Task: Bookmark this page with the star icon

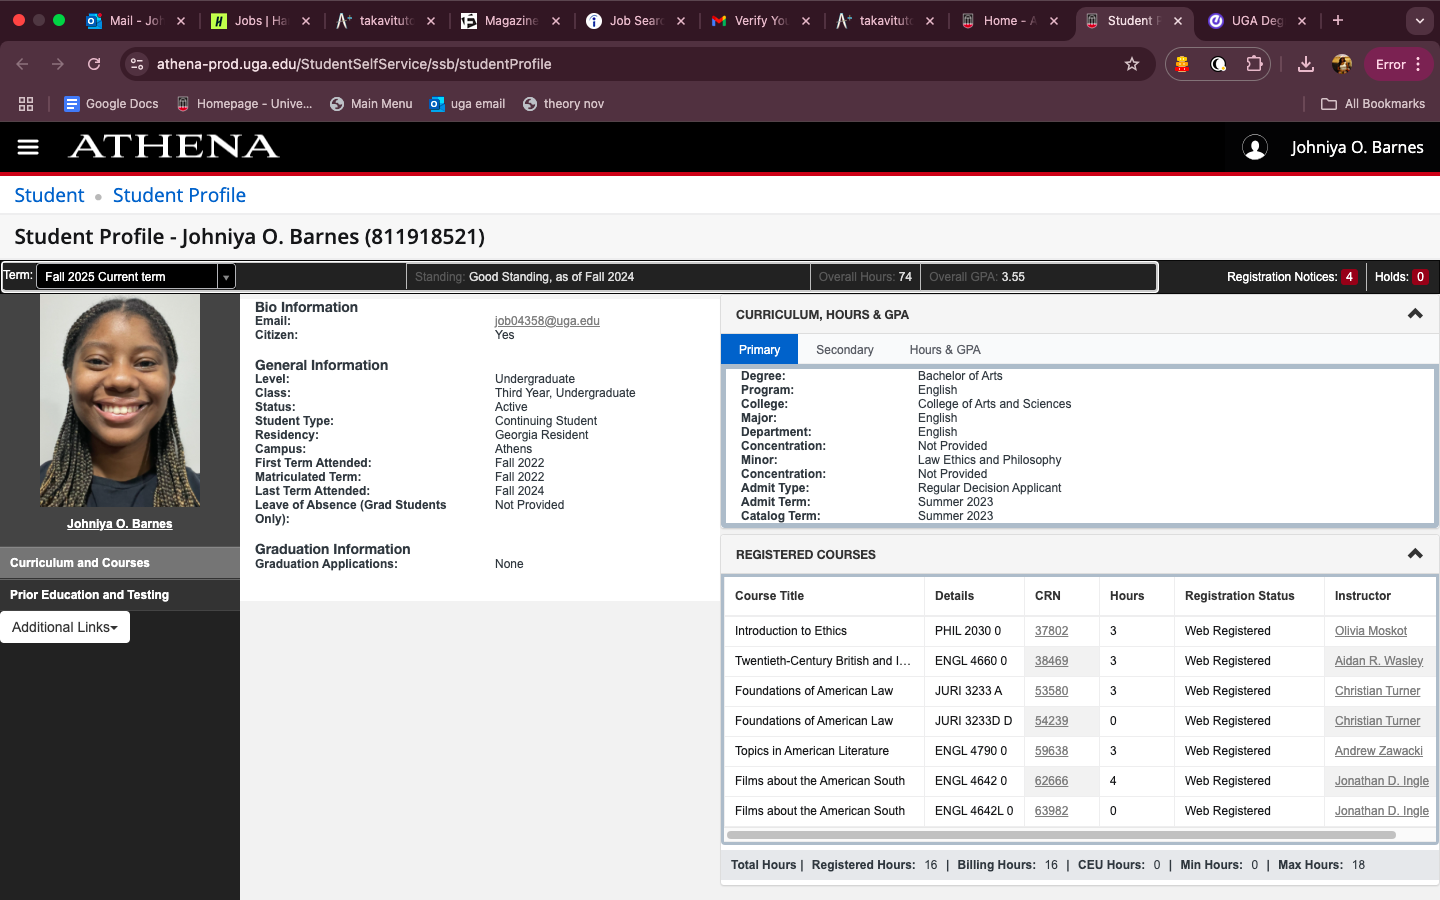Action: pos(1132,64)
